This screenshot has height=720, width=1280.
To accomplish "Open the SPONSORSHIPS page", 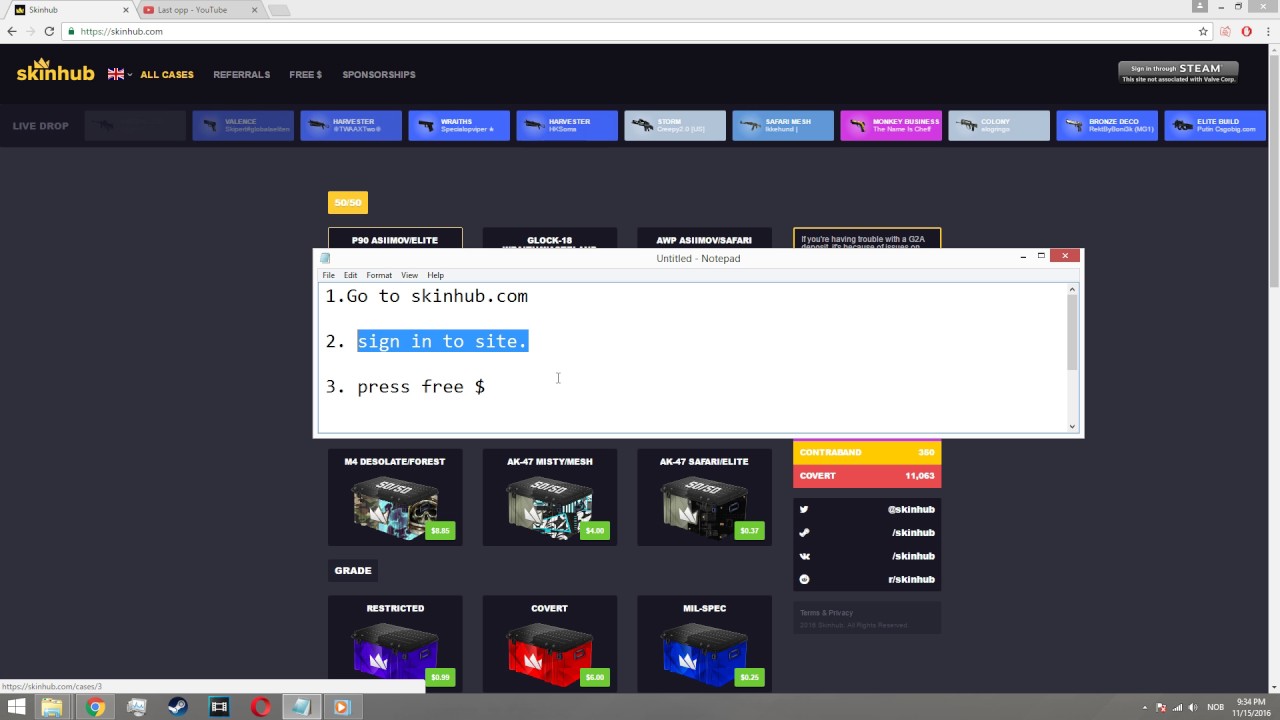I will tap(379, 75).
